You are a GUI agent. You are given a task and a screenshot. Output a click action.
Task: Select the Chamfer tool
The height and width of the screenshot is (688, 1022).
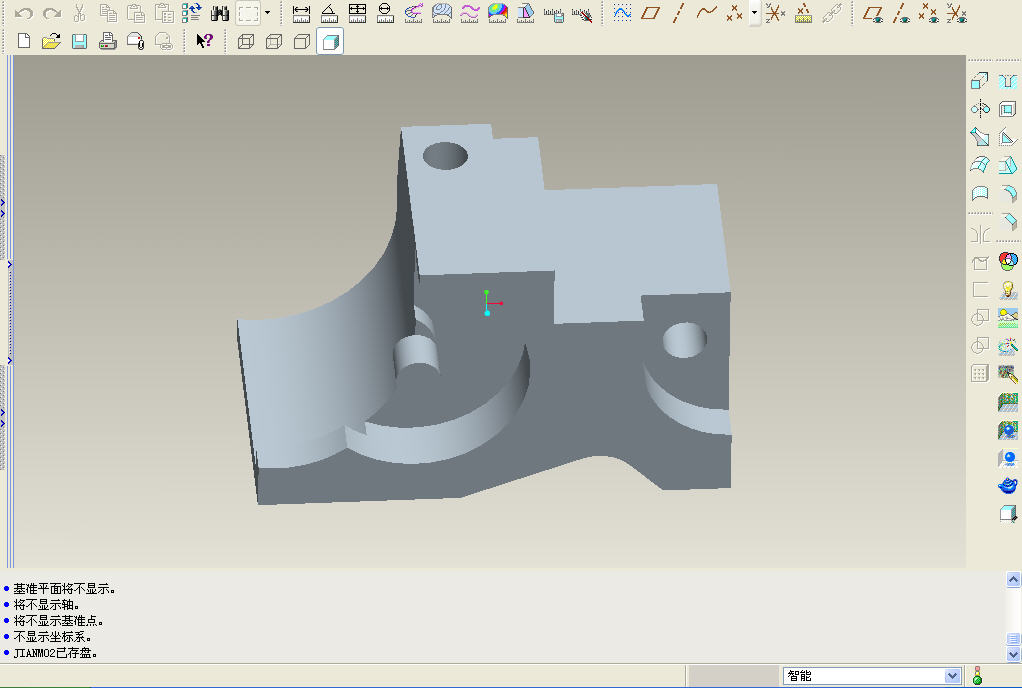click(1008, 221)
